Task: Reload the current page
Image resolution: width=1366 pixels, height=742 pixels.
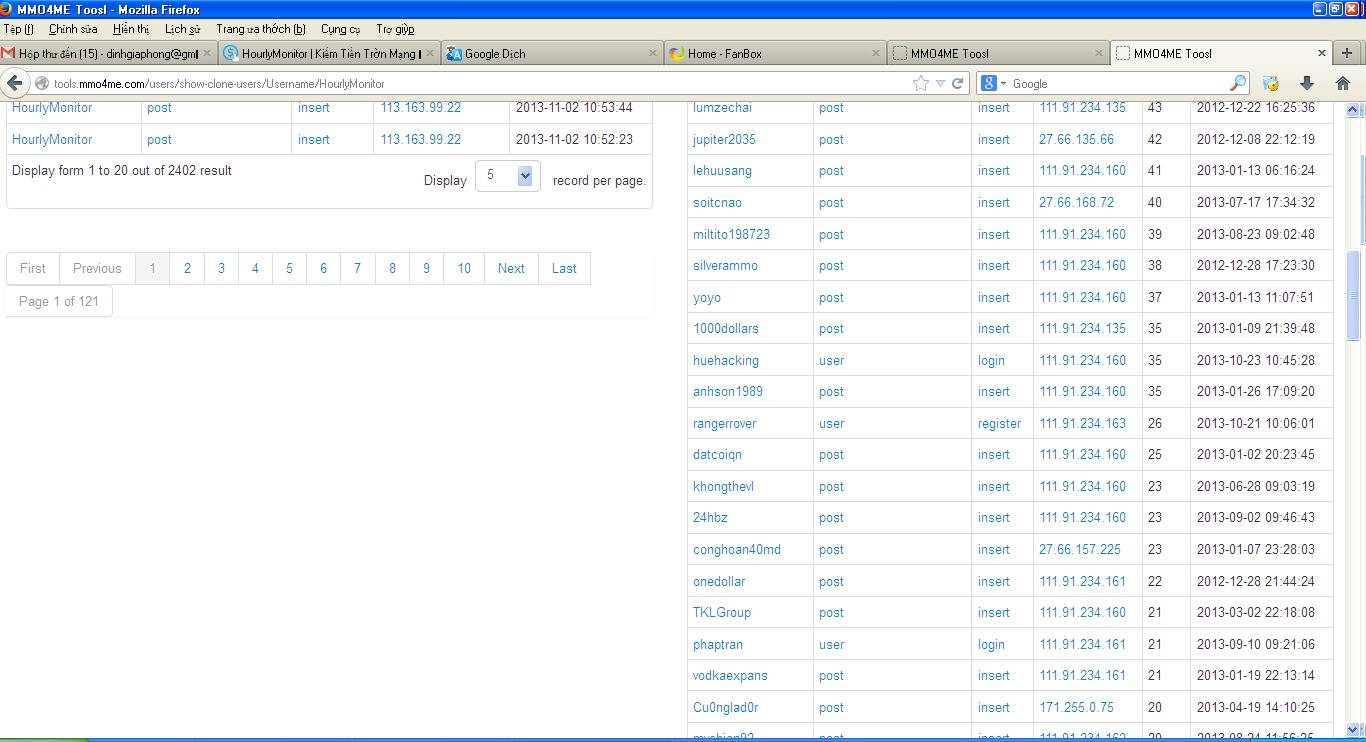Action: coord(958,84)
